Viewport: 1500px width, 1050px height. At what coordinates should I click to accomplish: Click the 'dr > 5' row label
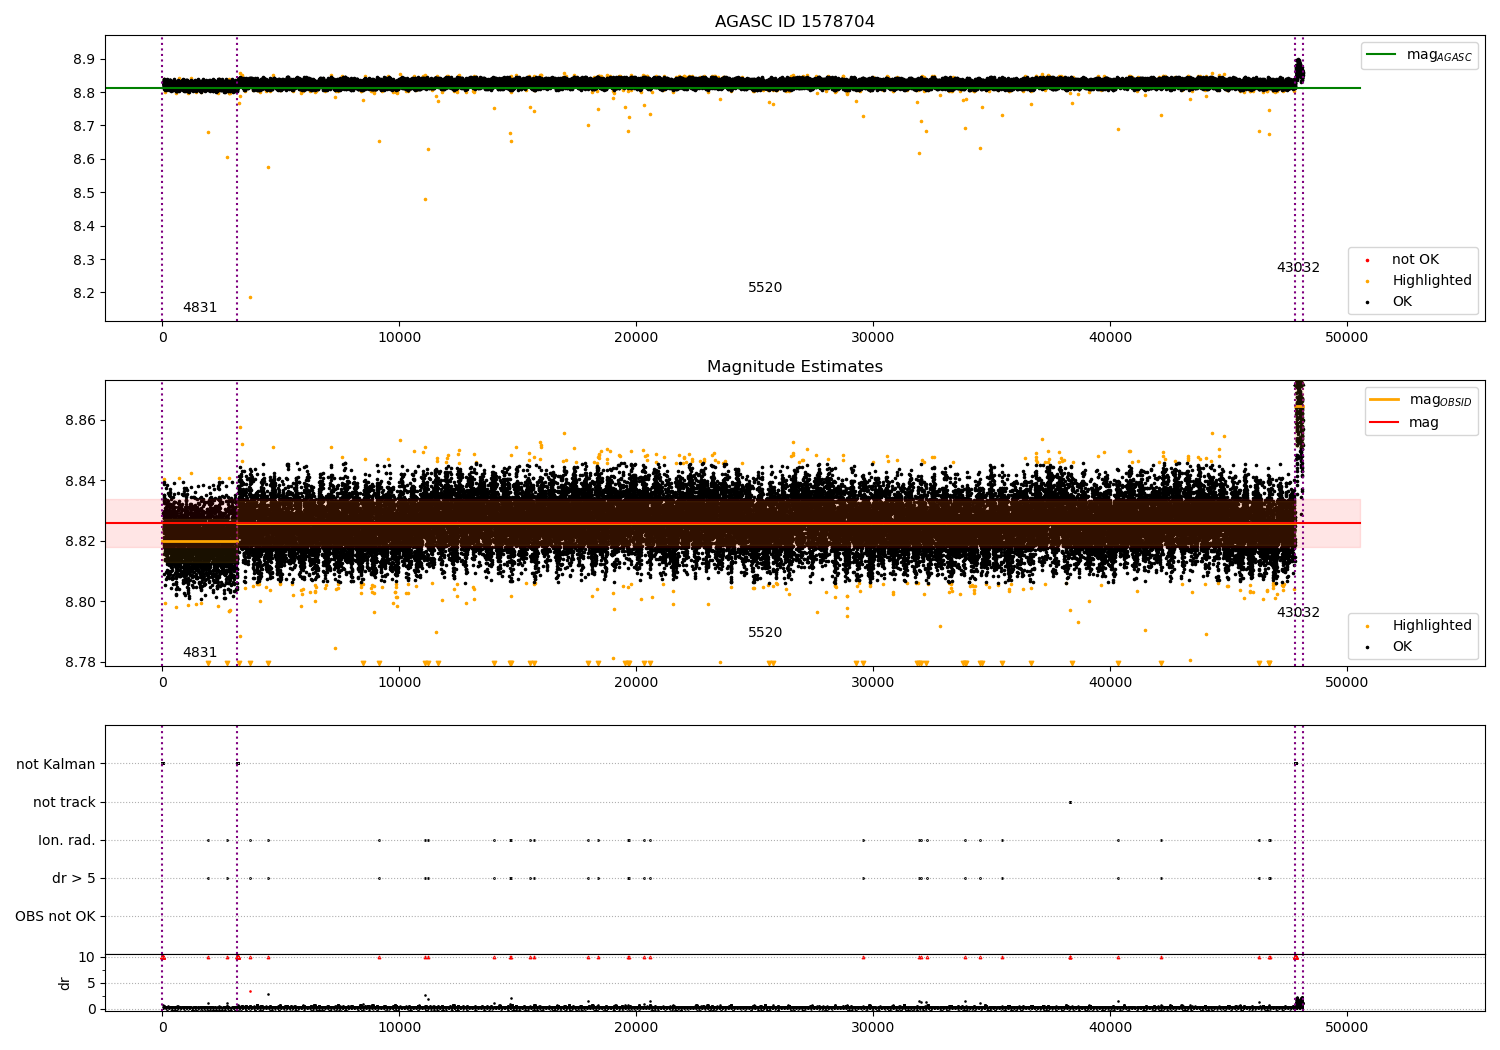pos(74,879)
